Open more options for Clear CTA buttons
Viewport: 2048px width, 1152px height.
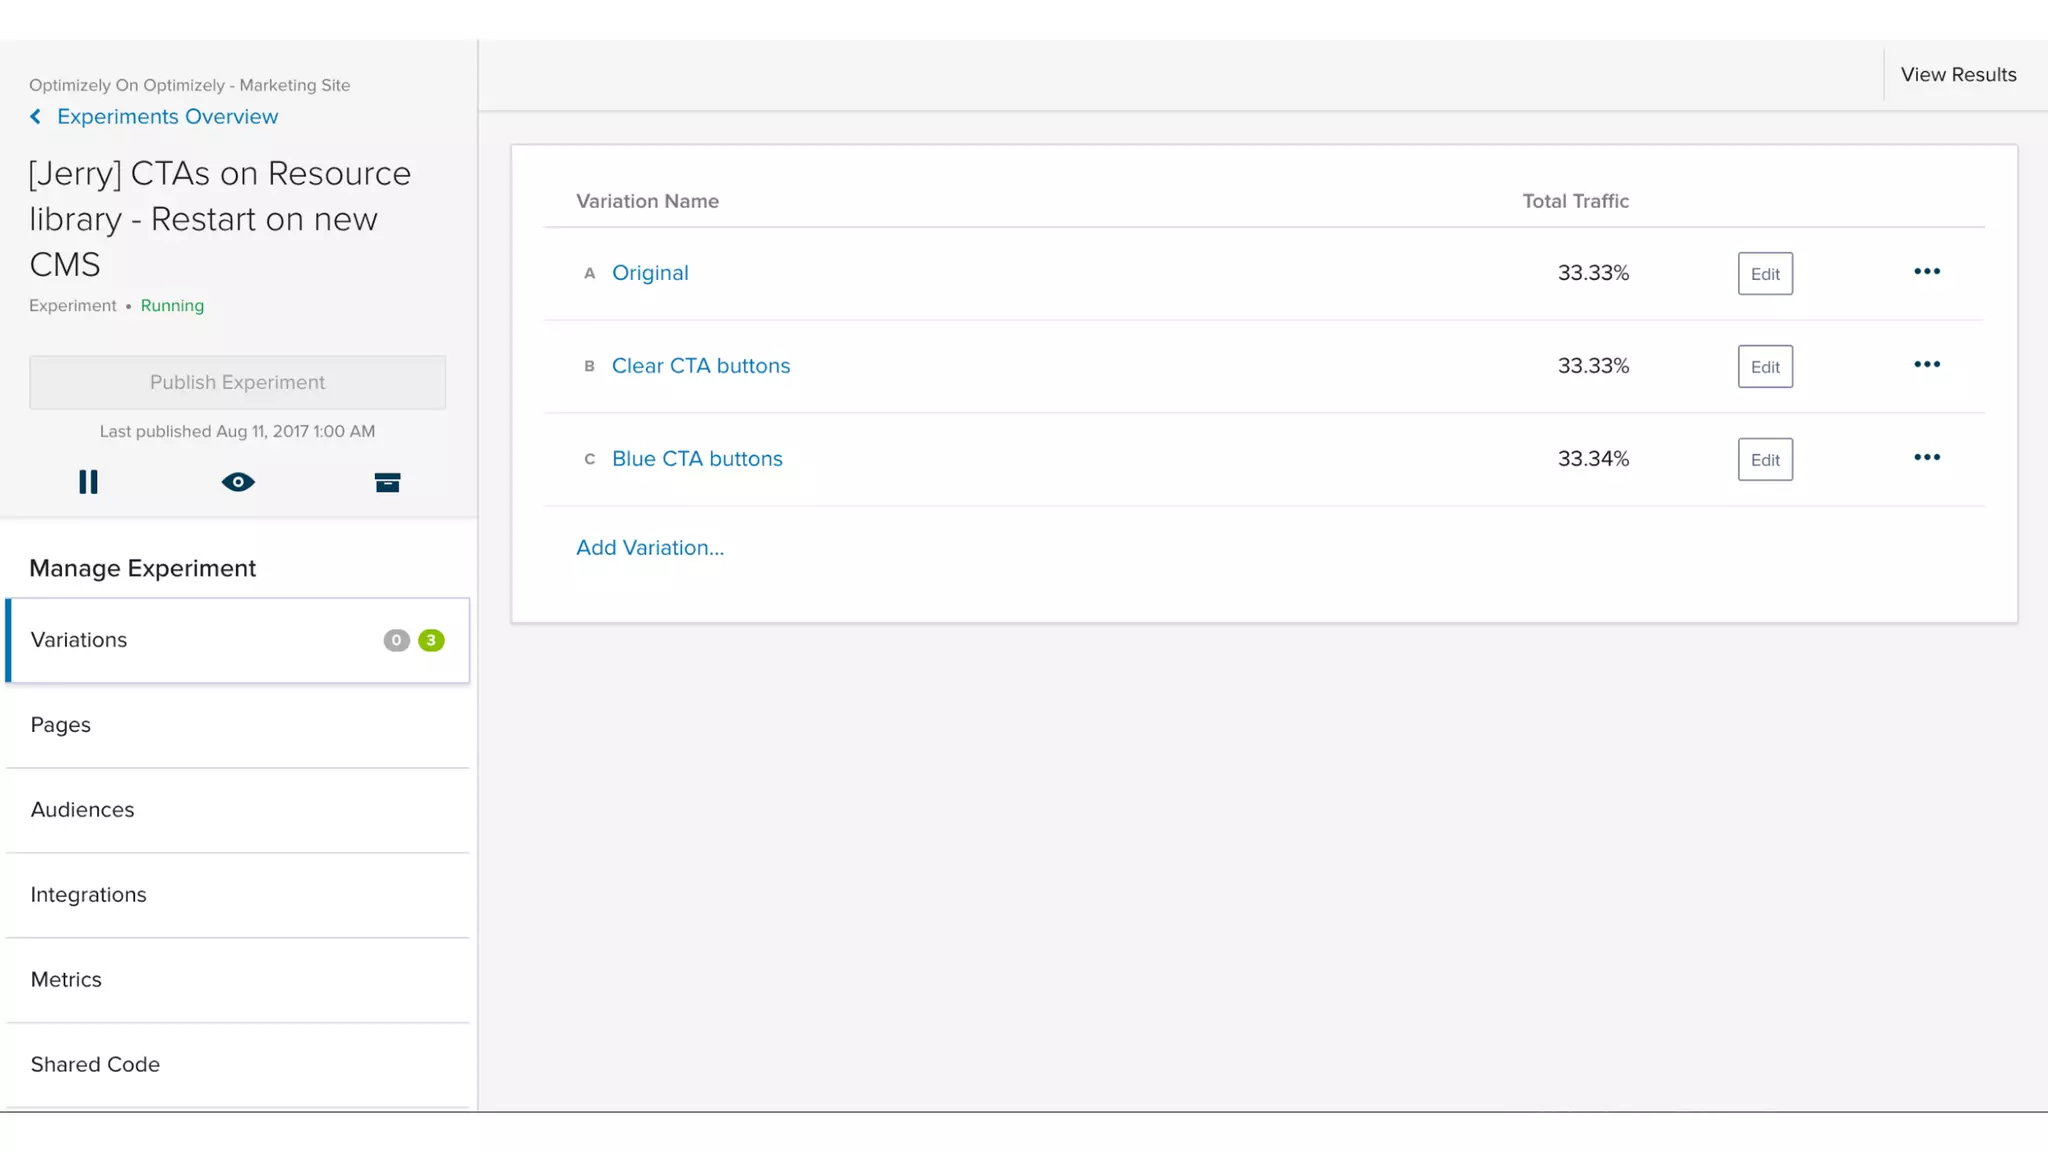tap(1926, 365)
